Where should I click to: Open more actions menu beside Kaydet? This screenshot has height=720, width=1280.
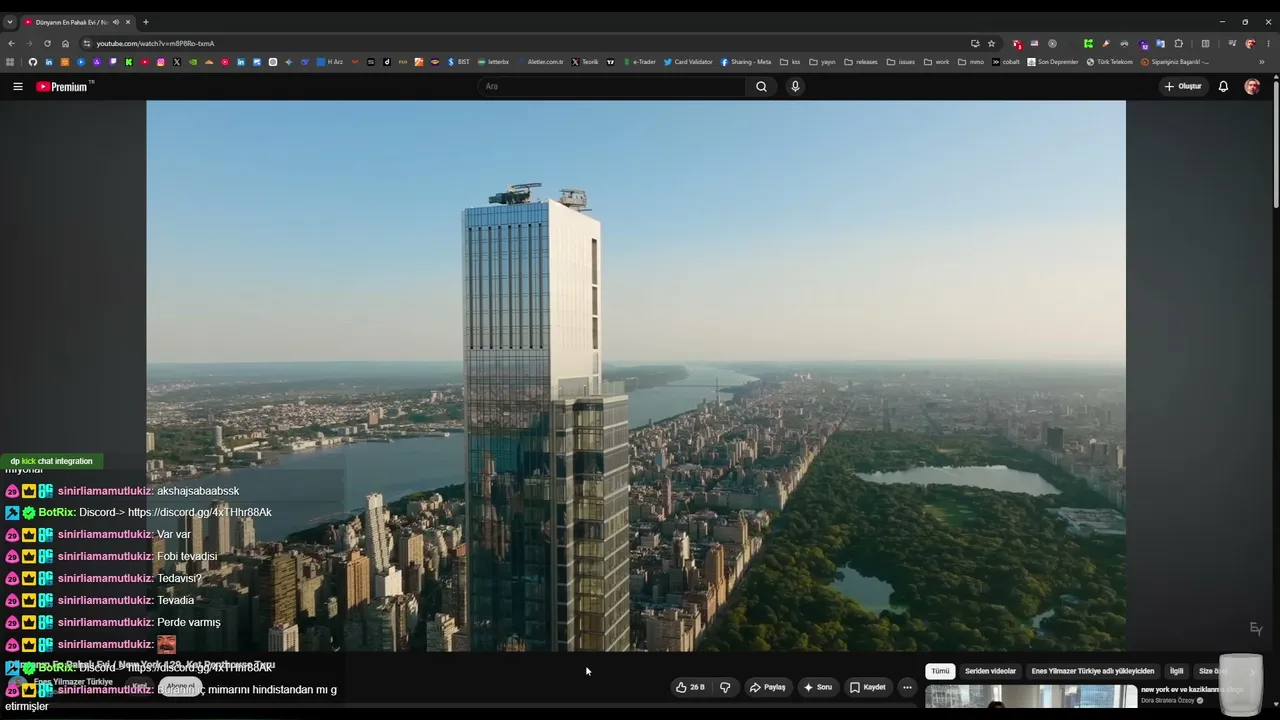(907, 687)
